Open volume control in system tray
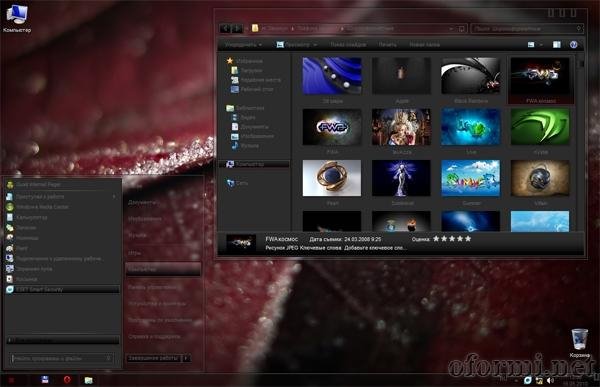The height and width of the screenshot is (387, 600). click(550, 380)
